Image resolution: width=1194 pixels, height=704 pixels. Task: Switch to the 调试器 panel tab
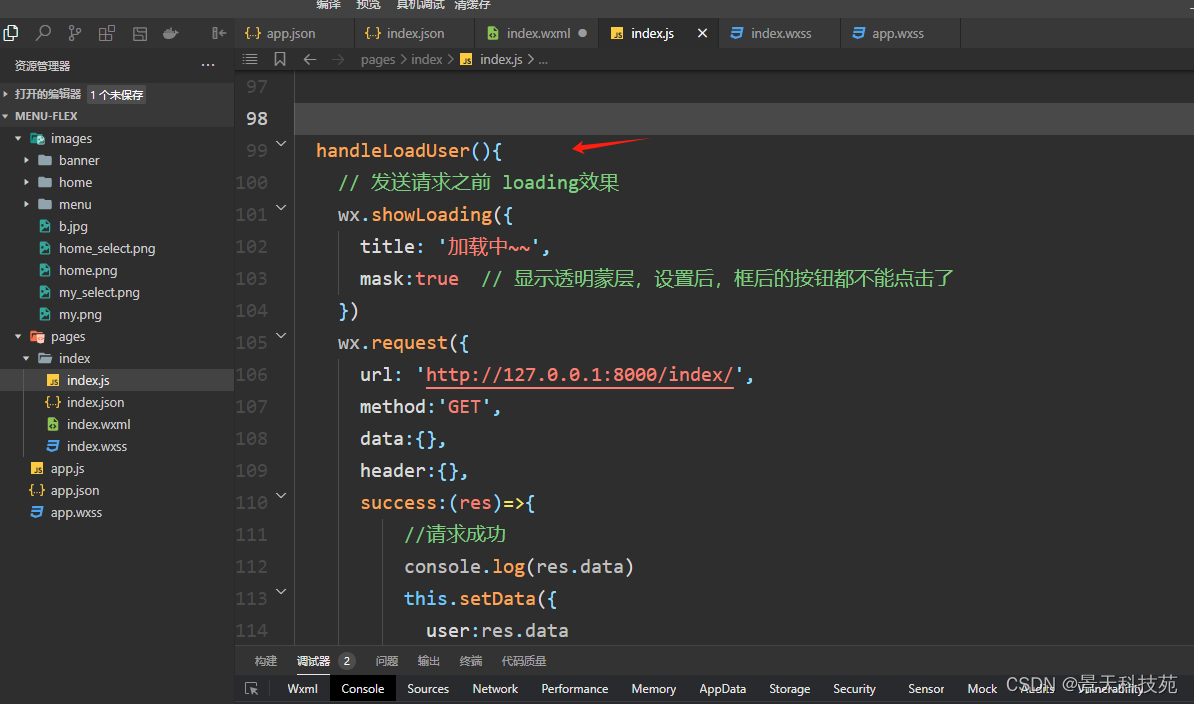313,661
